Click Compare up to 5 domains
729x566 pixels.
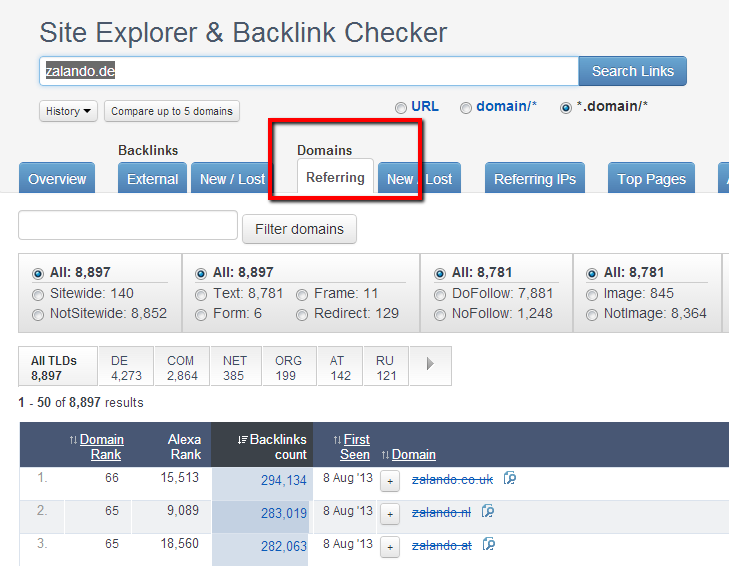(172, 111)
